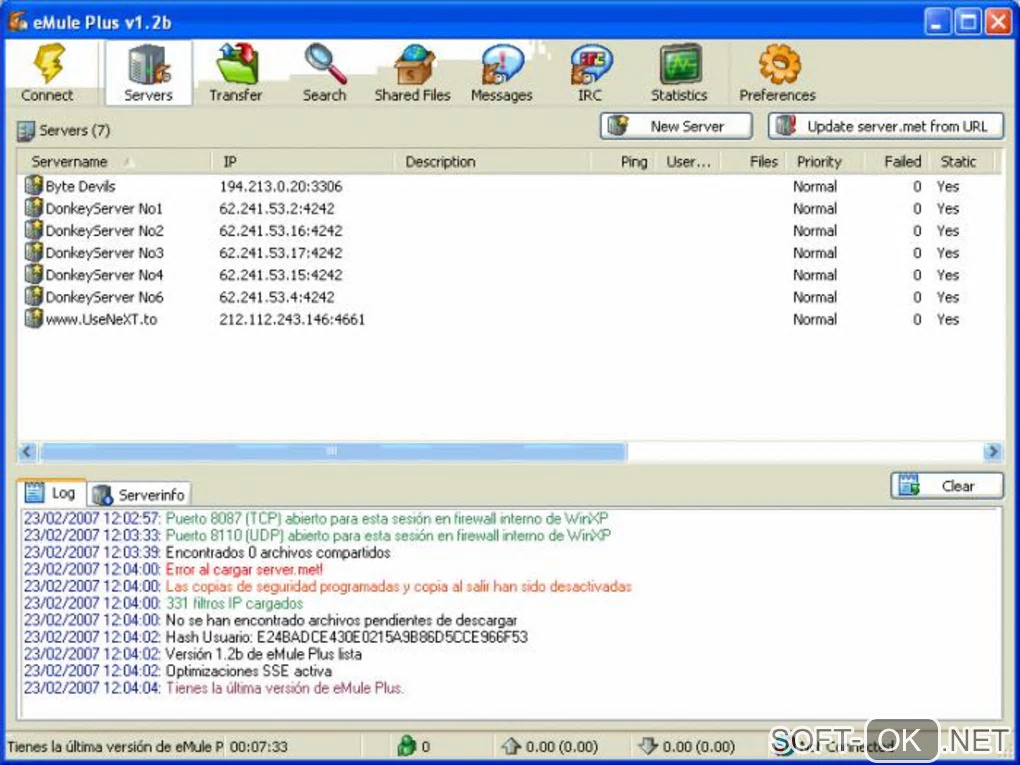Screen dimensions: 1020x765
Task: Sort by Static column header
Action: click(x=963, y=161)
